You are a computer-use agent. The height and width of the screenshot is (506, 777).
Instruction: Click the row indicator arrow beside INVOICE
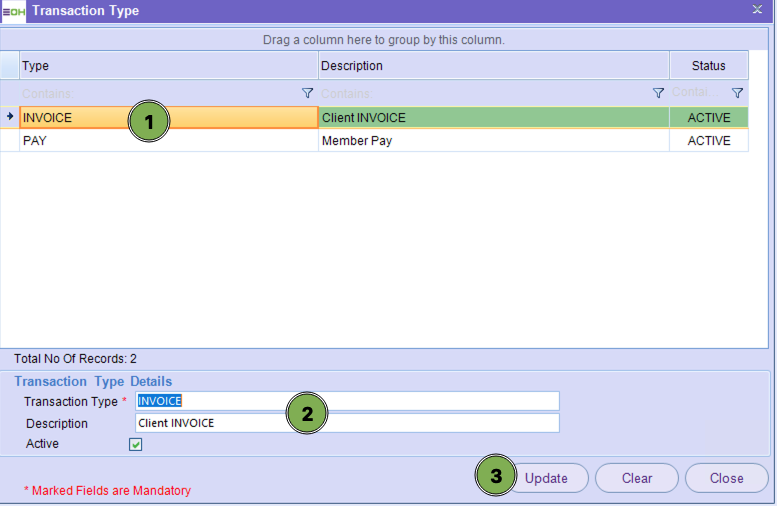point(10,117)
